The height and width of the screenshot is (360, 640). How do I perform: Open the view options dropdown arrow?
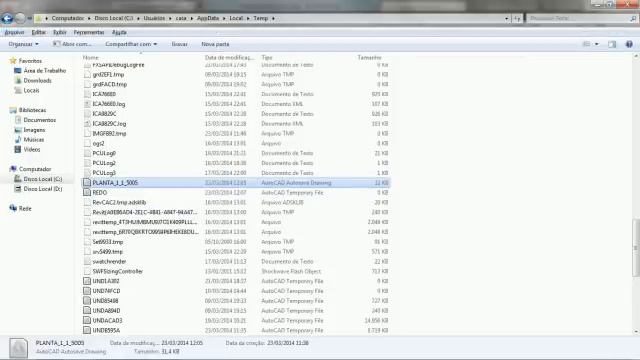point(597,44)
